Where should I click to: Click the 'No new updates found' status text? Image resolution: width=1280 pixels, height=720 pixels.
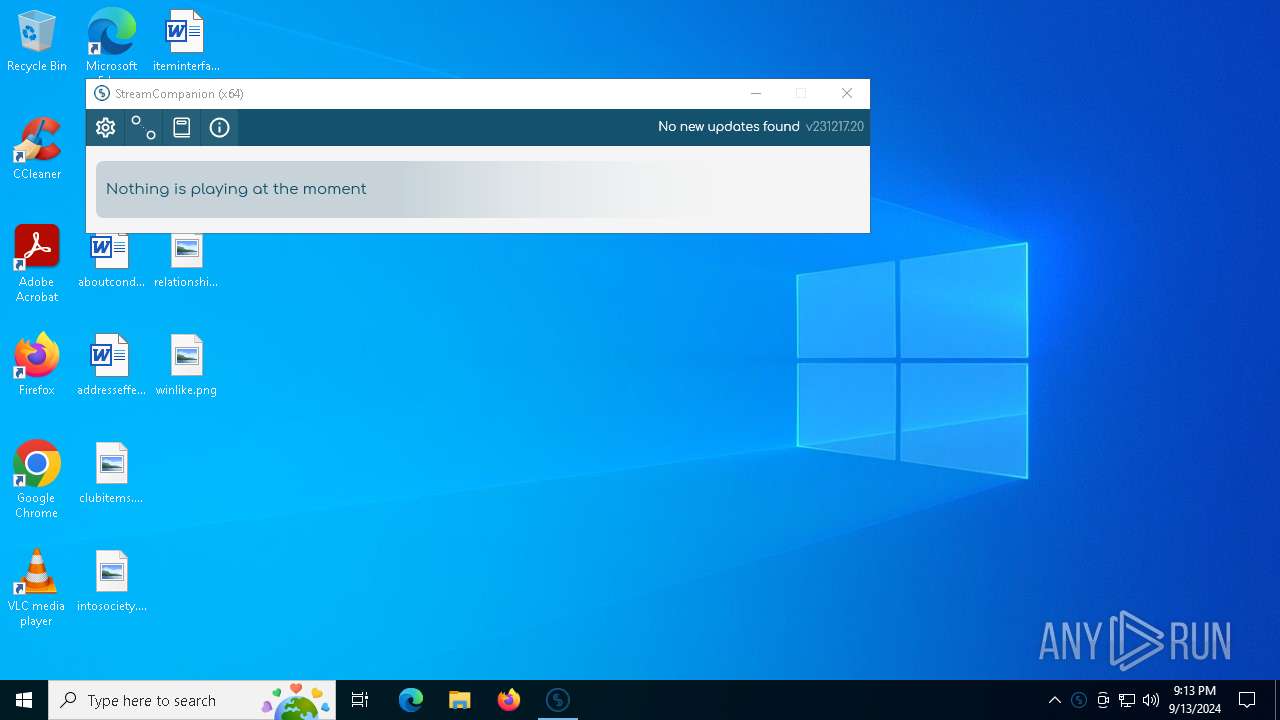pyautogui.click(x=729, y=126)
